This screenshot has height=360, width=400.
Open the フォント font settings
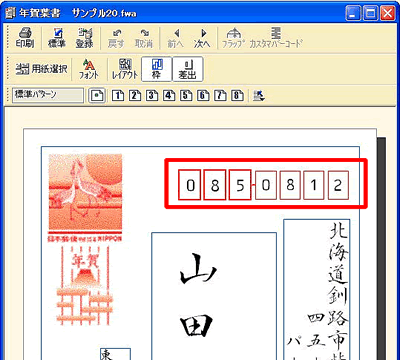tap(89, 69)
